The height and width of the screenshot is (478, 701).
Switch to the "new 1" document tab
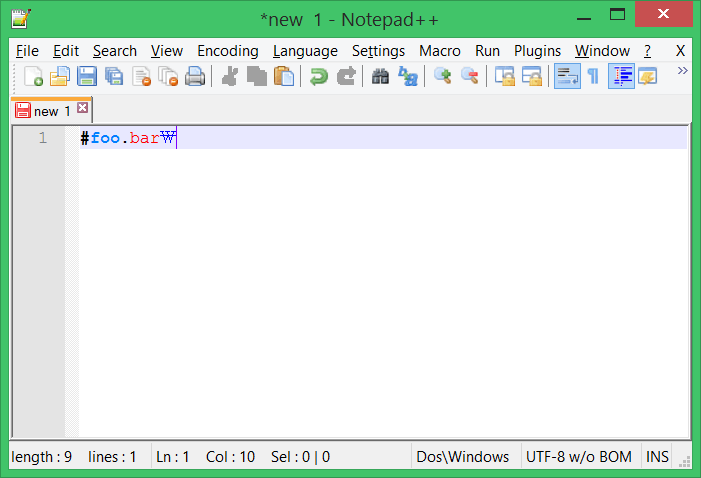(x=45, y=111)
